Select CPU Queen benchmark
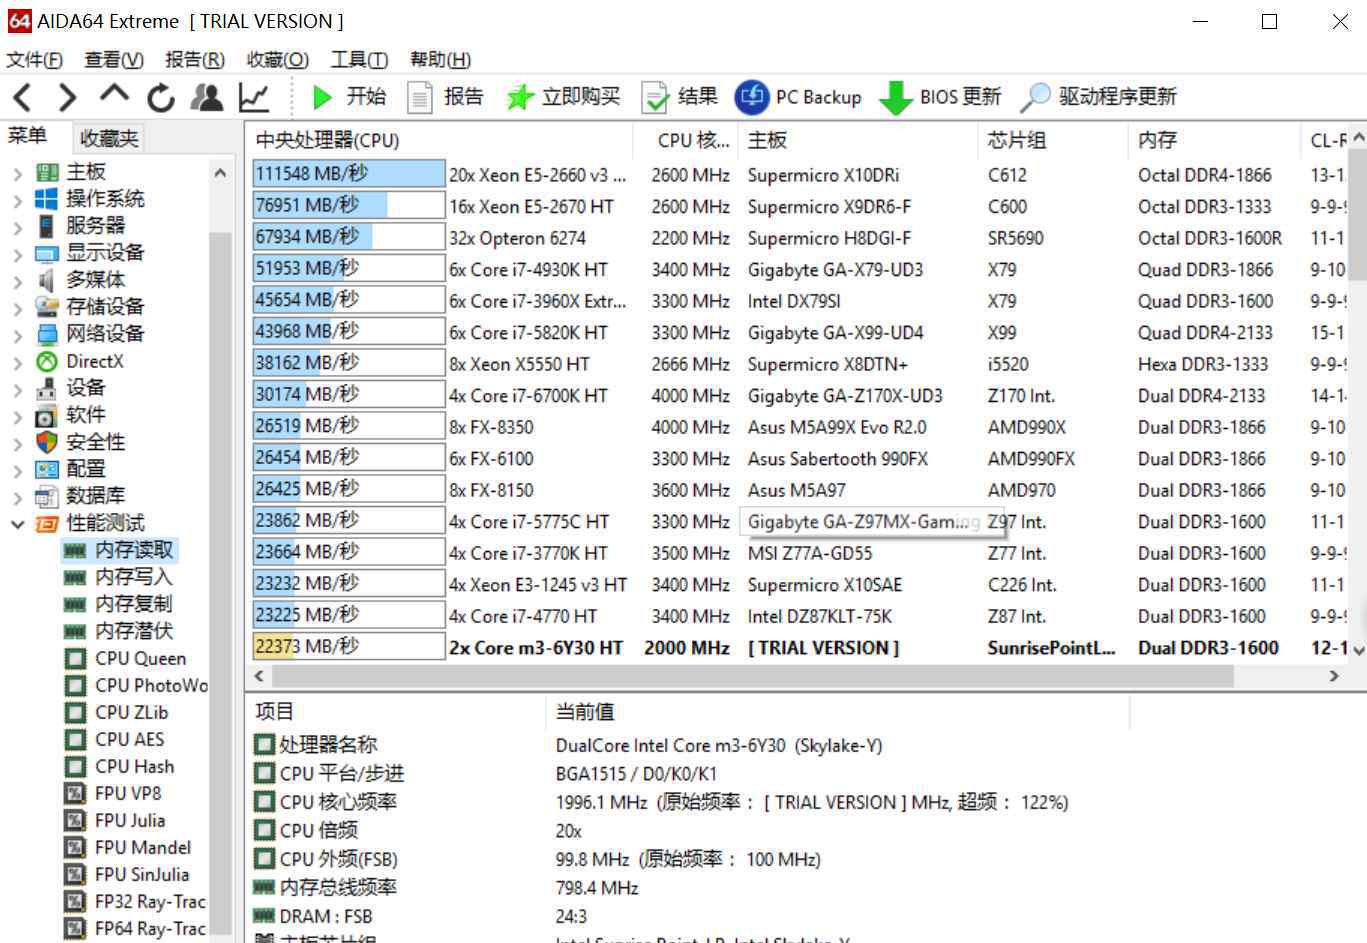Image resolution: width=1367 pixels, height=943 pixels. [126, 658]
